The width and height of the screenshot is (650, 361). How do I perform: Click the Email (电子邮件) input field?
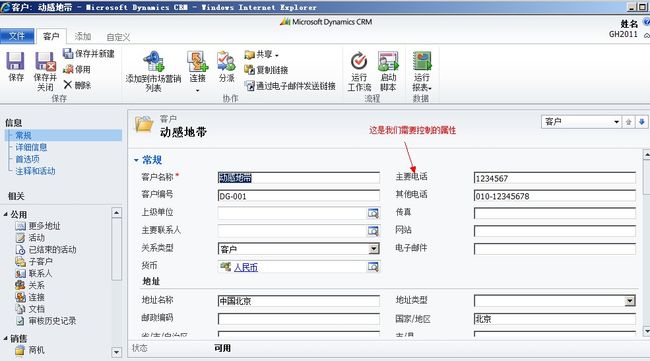[x=555, y=249]
